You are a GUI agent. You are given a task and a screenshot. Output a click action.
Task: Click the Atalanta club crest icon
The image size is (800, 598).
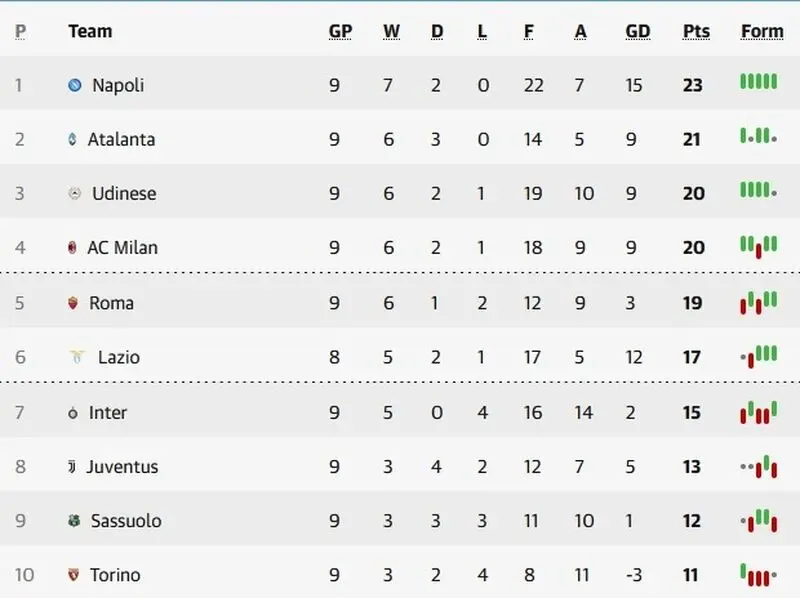[72, 139]
